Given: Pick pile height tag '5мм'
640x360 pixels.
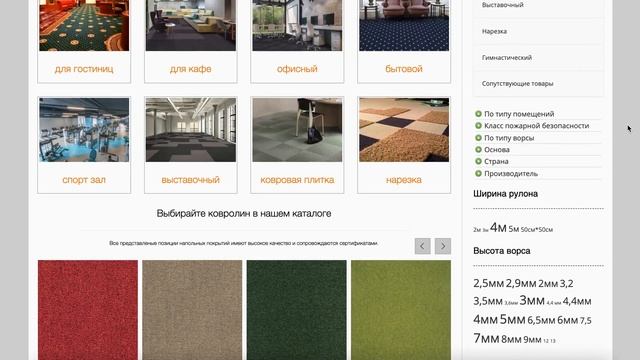Looking at the screenshot, I should (512, 319).
